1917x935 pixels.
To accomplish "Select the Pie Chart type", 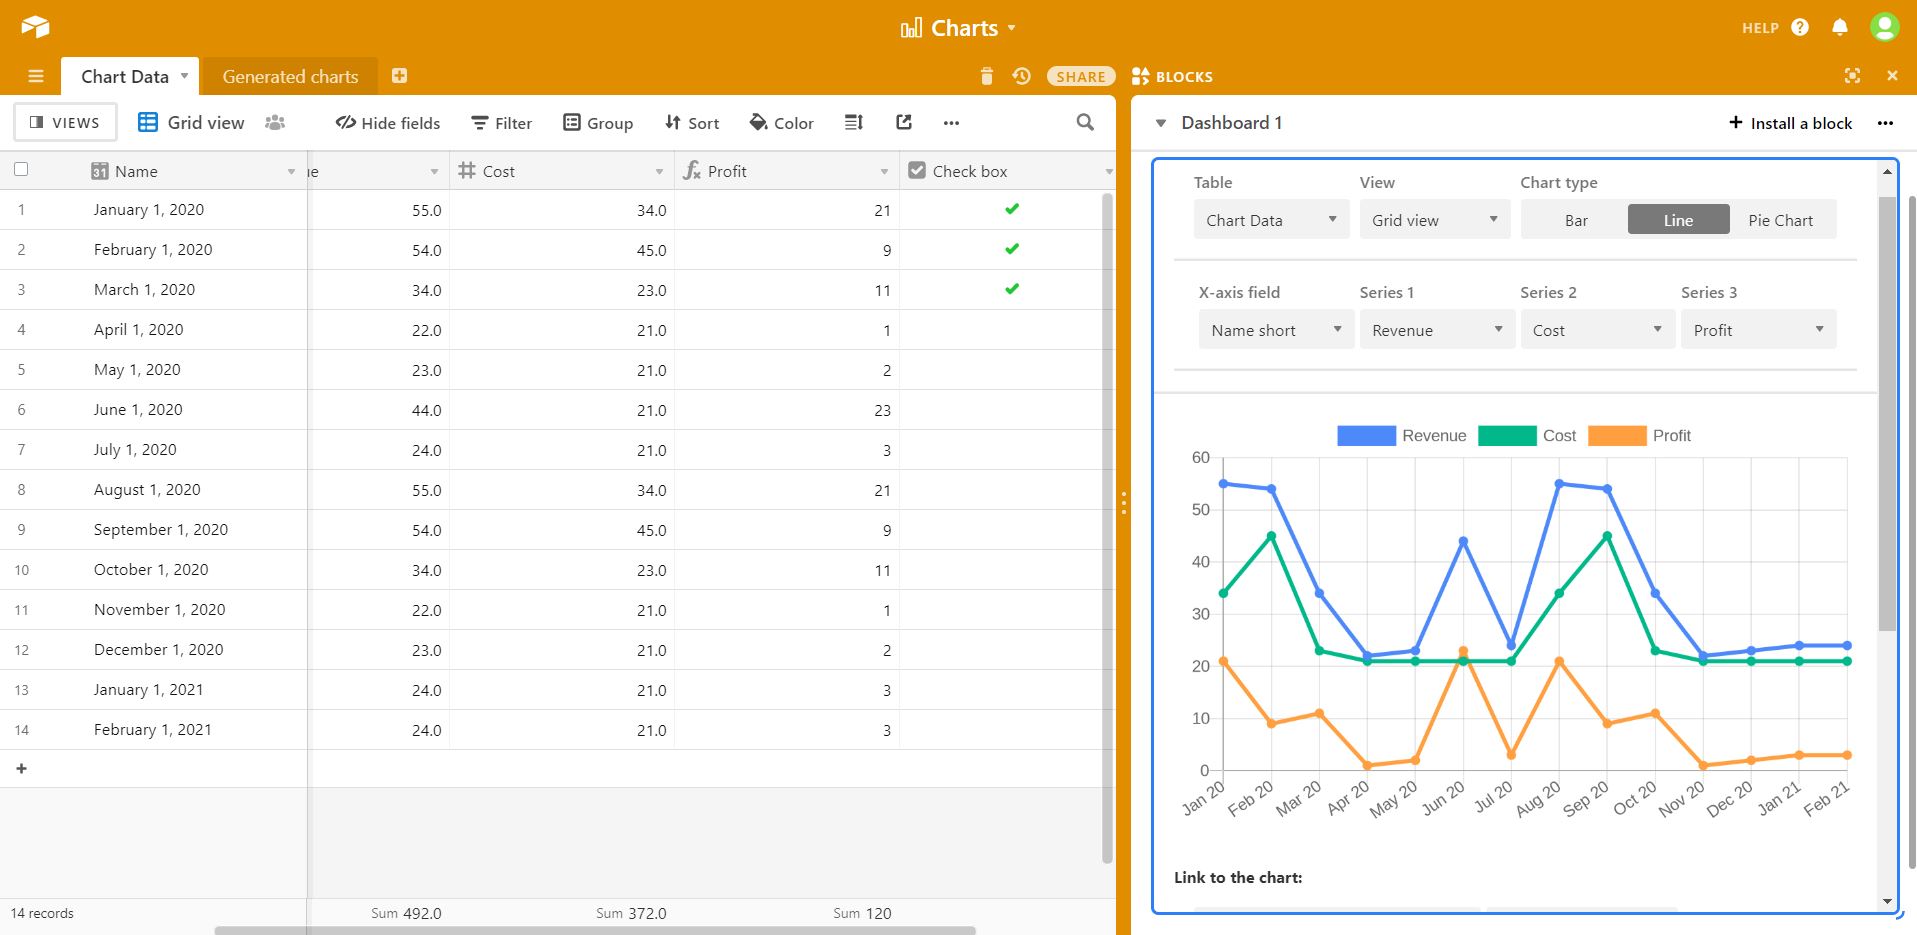I will tap(1780, 220).
